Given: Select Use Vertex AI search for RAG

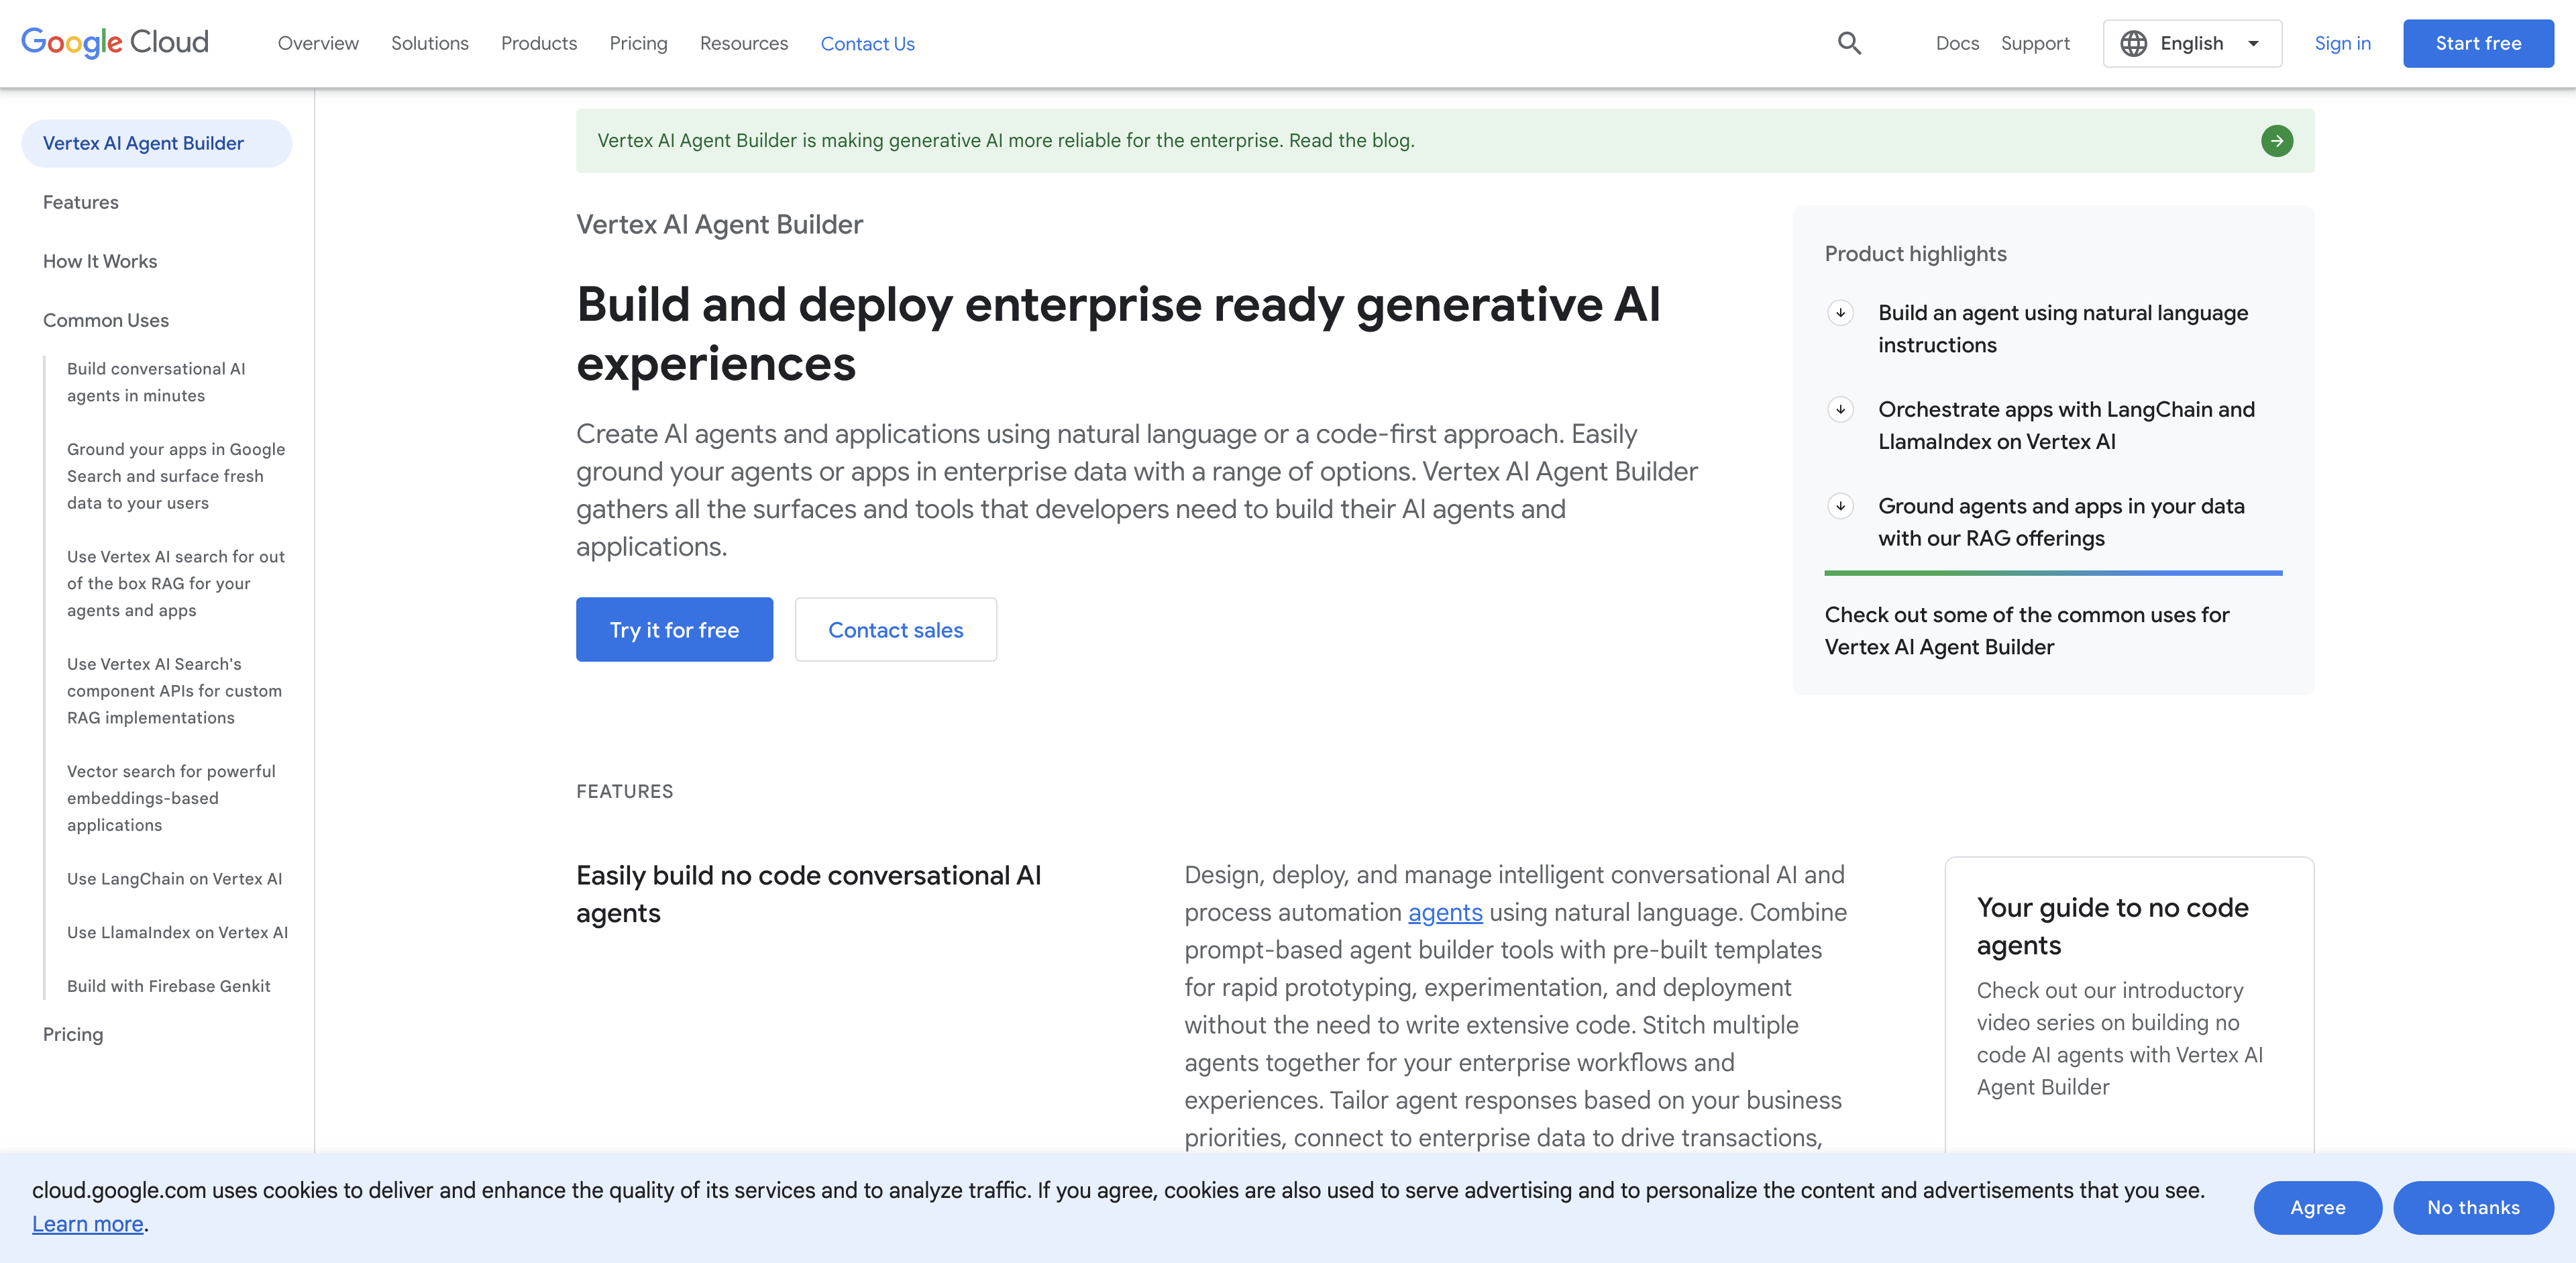Looking at the screenshot, I should pos(176,583).
